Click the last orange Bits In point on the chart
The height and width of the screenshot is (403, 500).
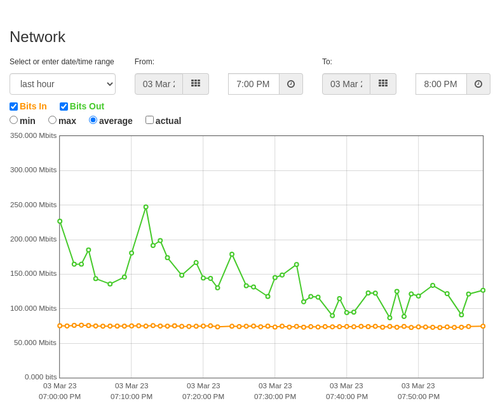pos(483,326)
